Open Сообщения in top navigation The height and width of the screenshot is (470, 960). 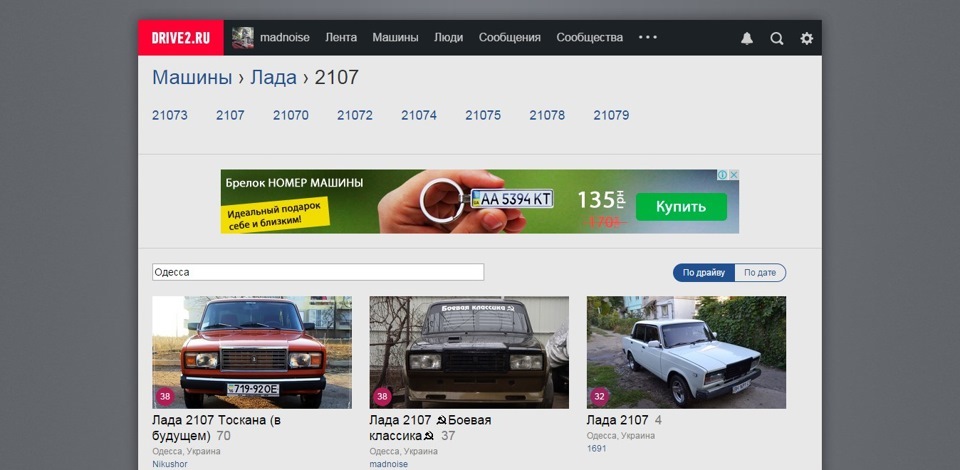point(510,37)
